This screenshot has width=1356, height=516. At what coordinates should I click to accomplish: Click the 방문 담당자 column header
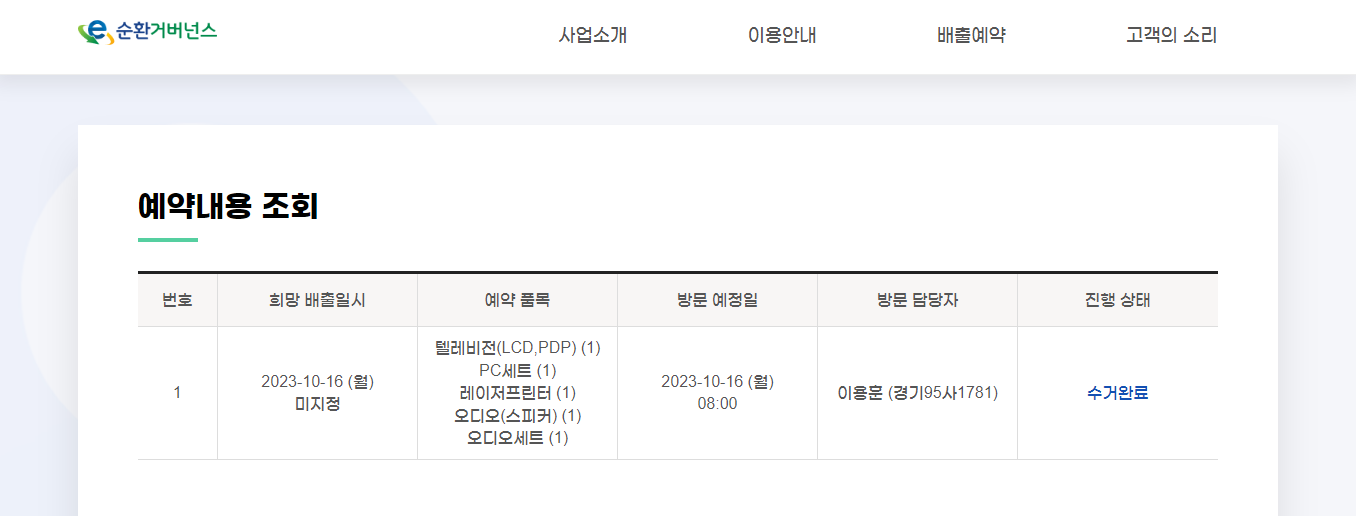click(917, 300)
